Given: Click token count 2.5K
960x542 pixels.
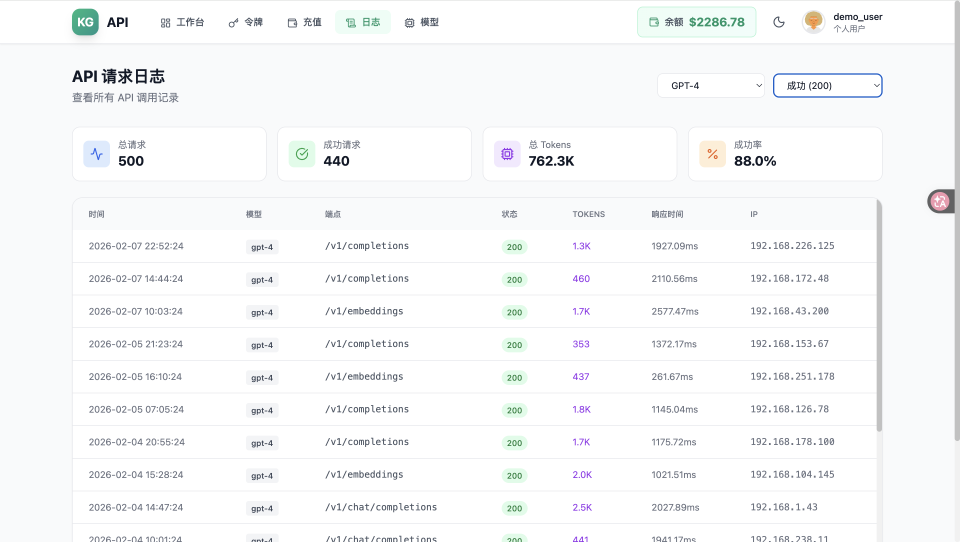Looking at the screenshot, I should pos(582,508).
